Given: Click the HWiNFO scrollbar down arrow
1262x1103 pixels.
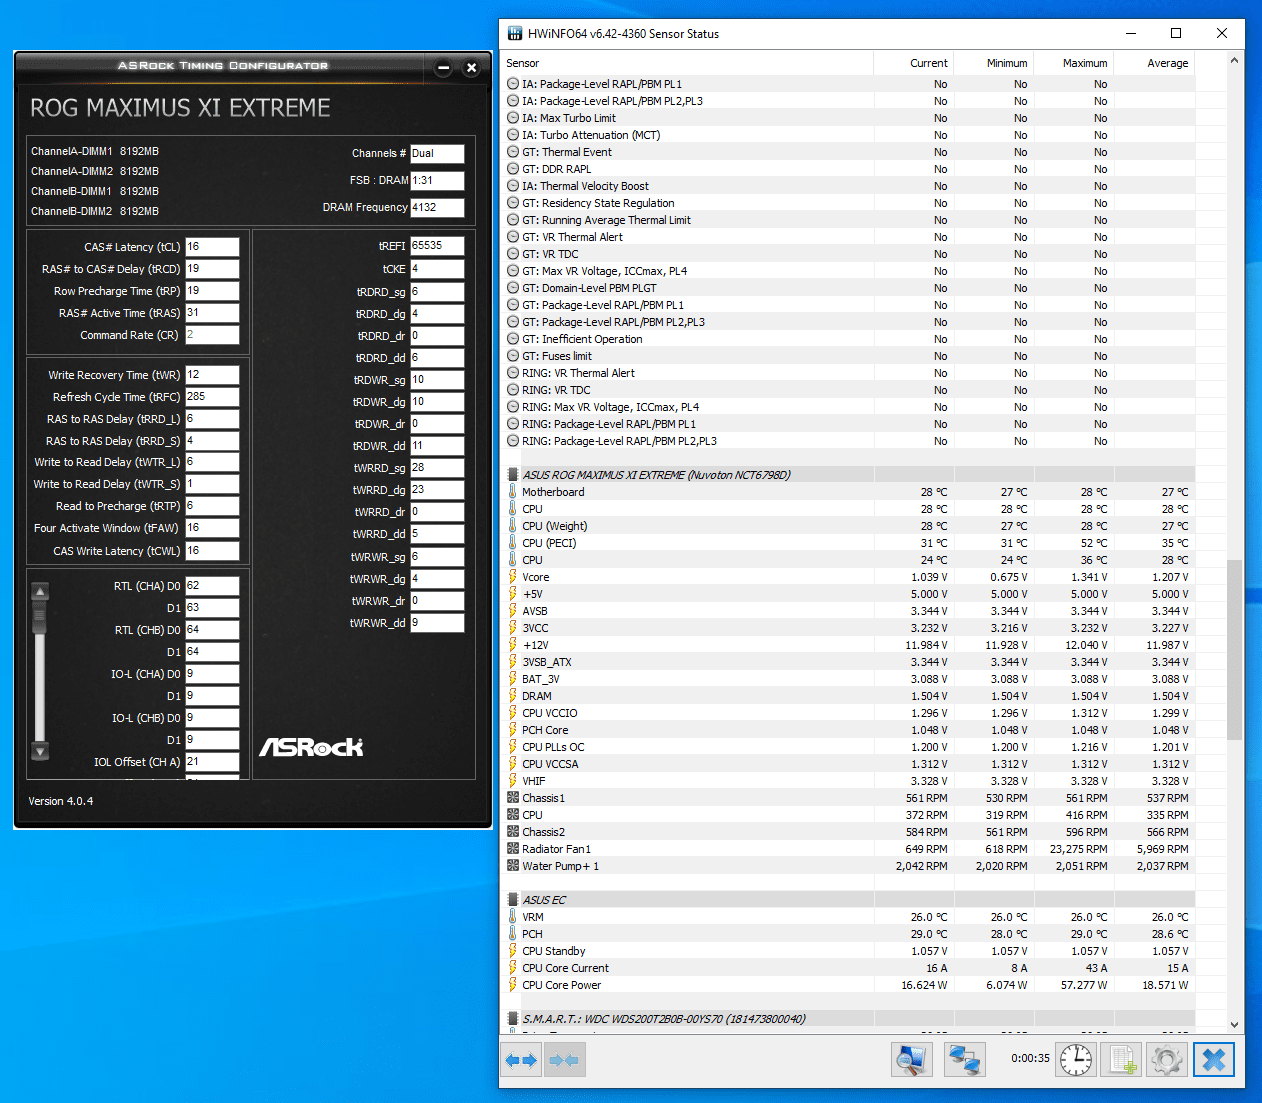Looking at the screenshot, I should click(x=1234, y=1025).
